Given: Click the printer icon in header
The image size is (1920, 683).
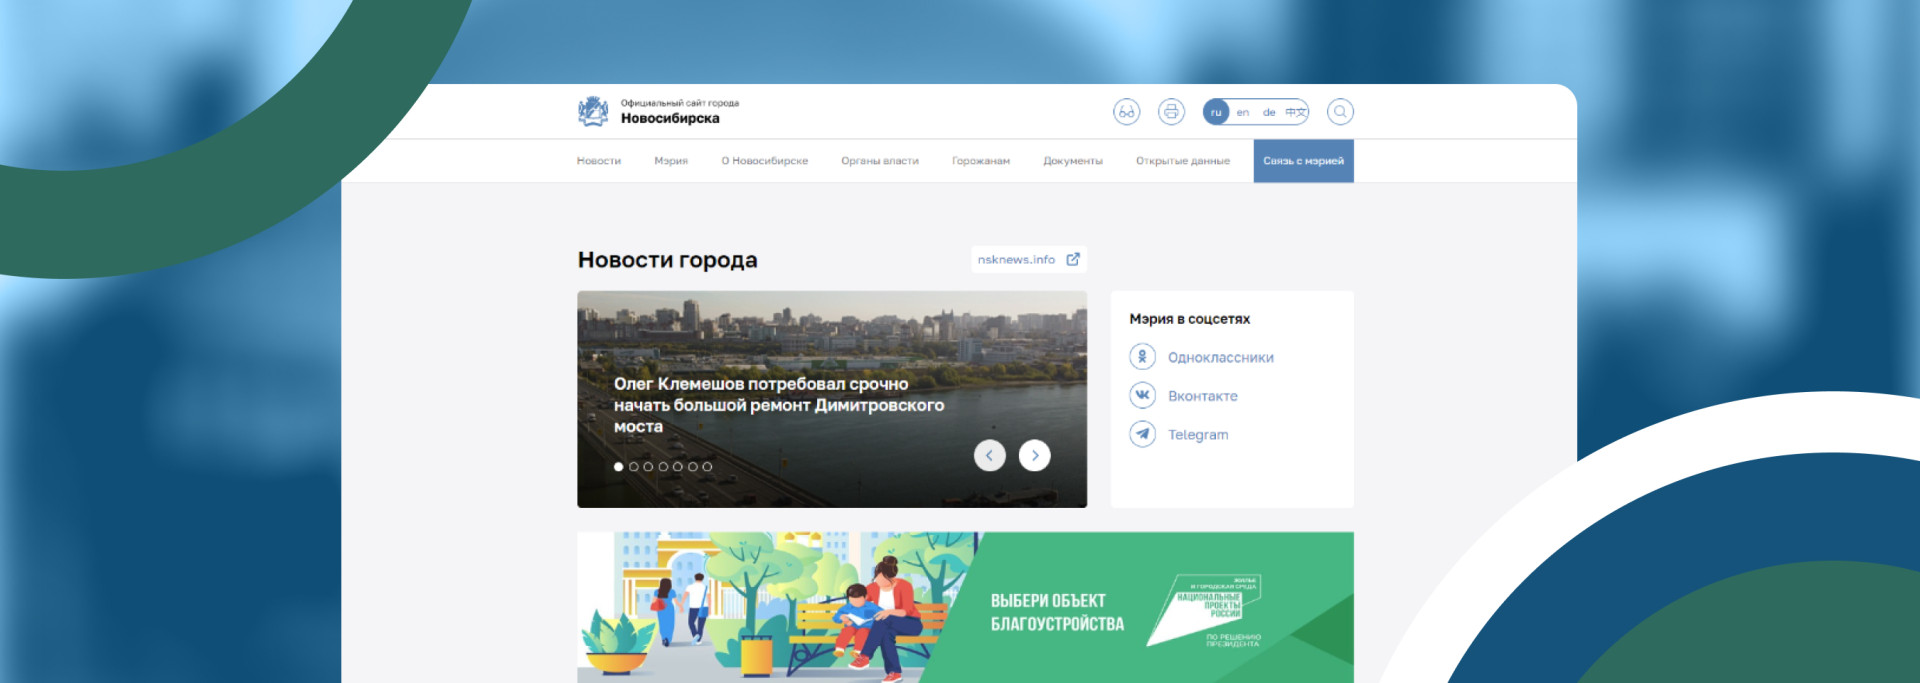Looking at the screenshot, I should tap(1171, 112).
